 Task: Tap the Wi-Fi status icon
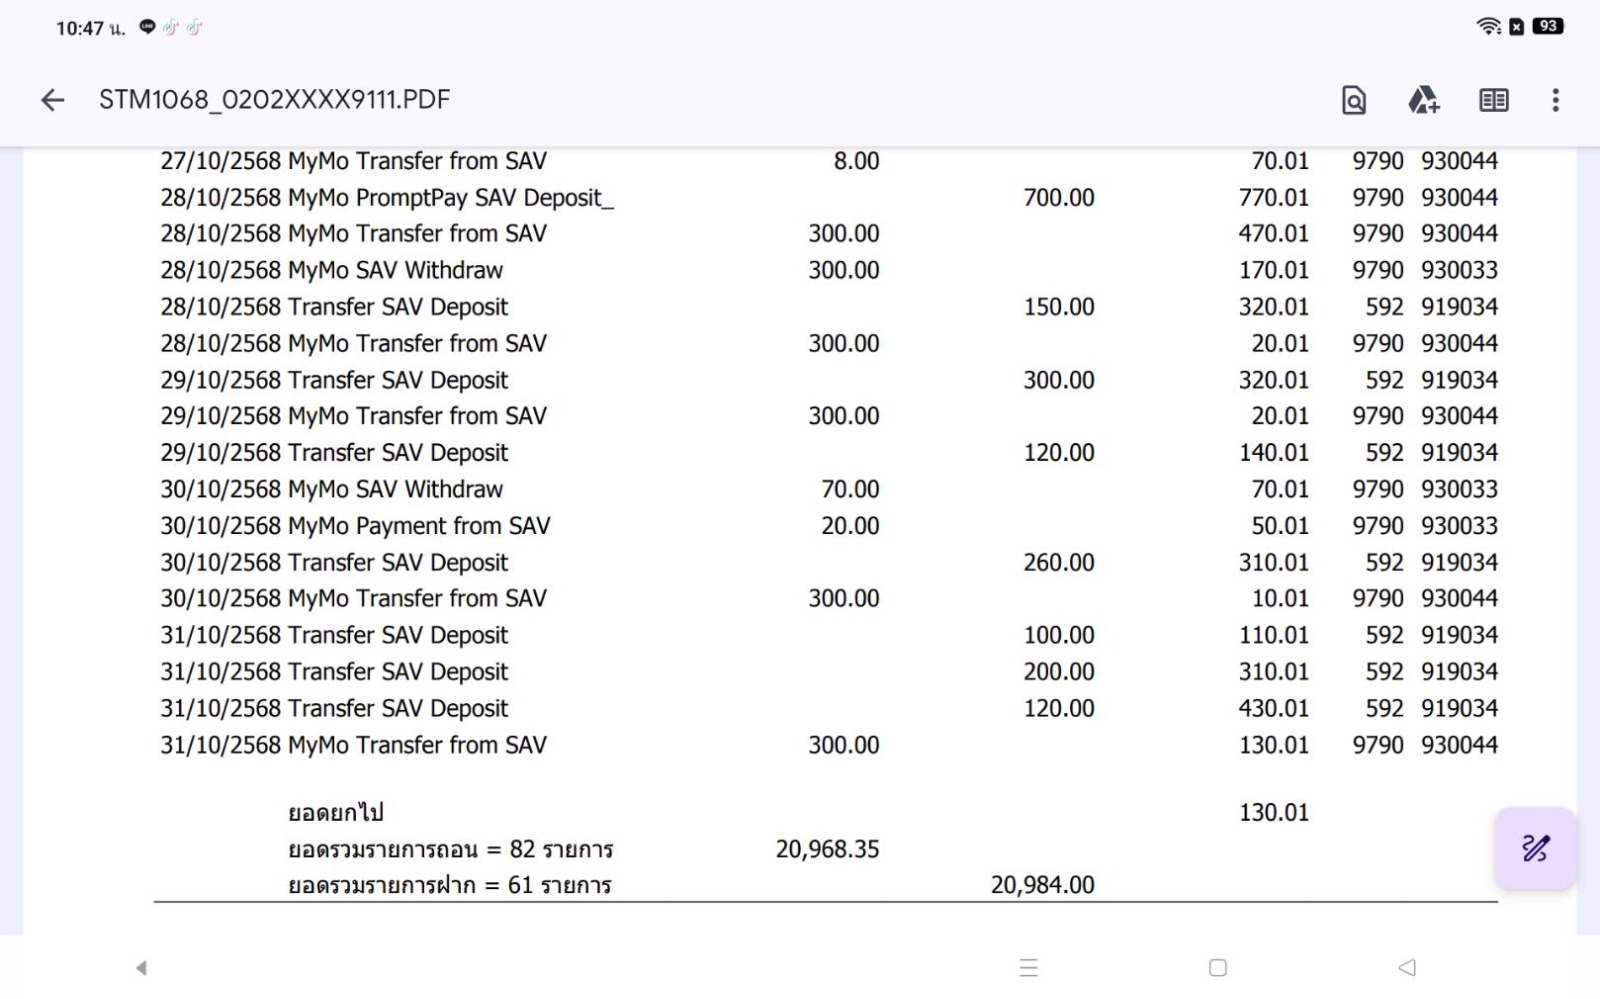(x=1488, y=27)
